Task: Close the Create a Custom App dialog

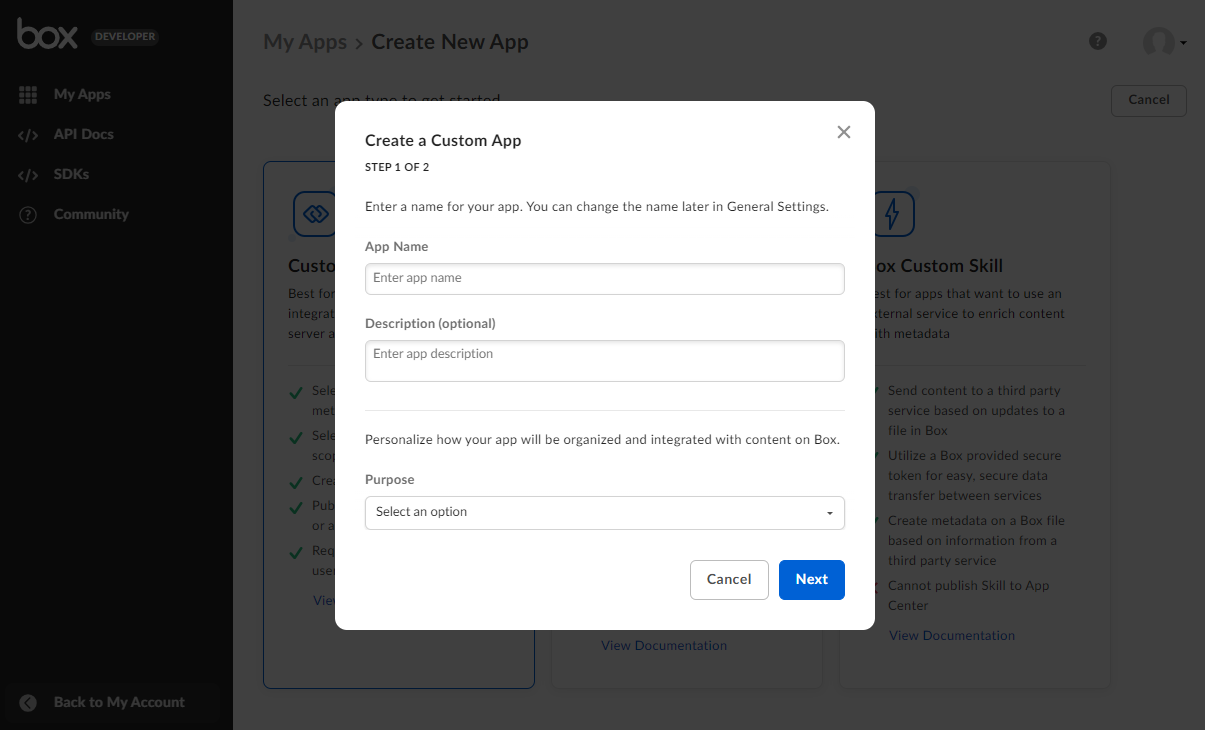Action: point(843,132)
